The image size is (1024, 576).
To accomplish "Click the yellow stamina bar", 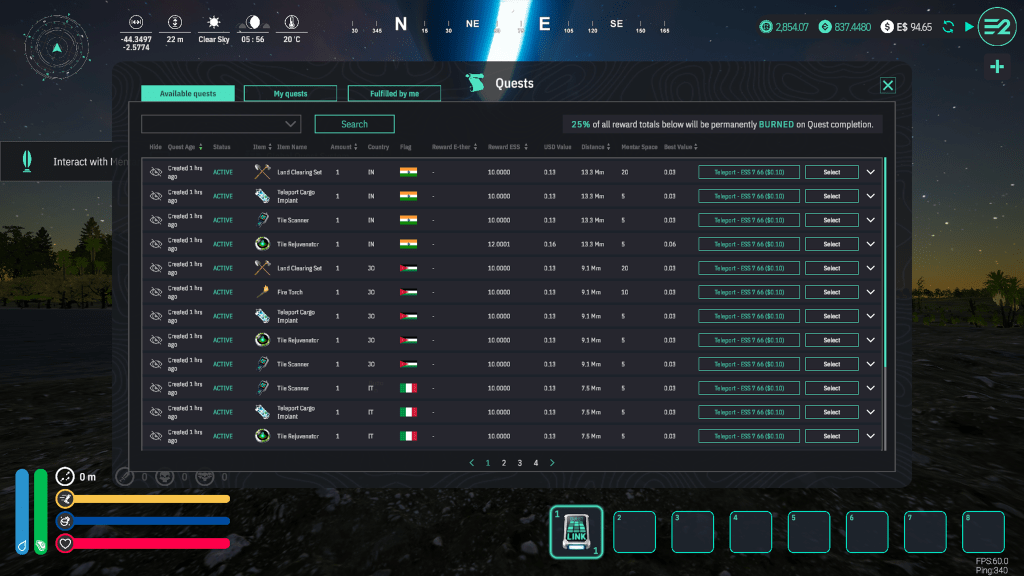I will pyautogui.click(x=151, y=499).
